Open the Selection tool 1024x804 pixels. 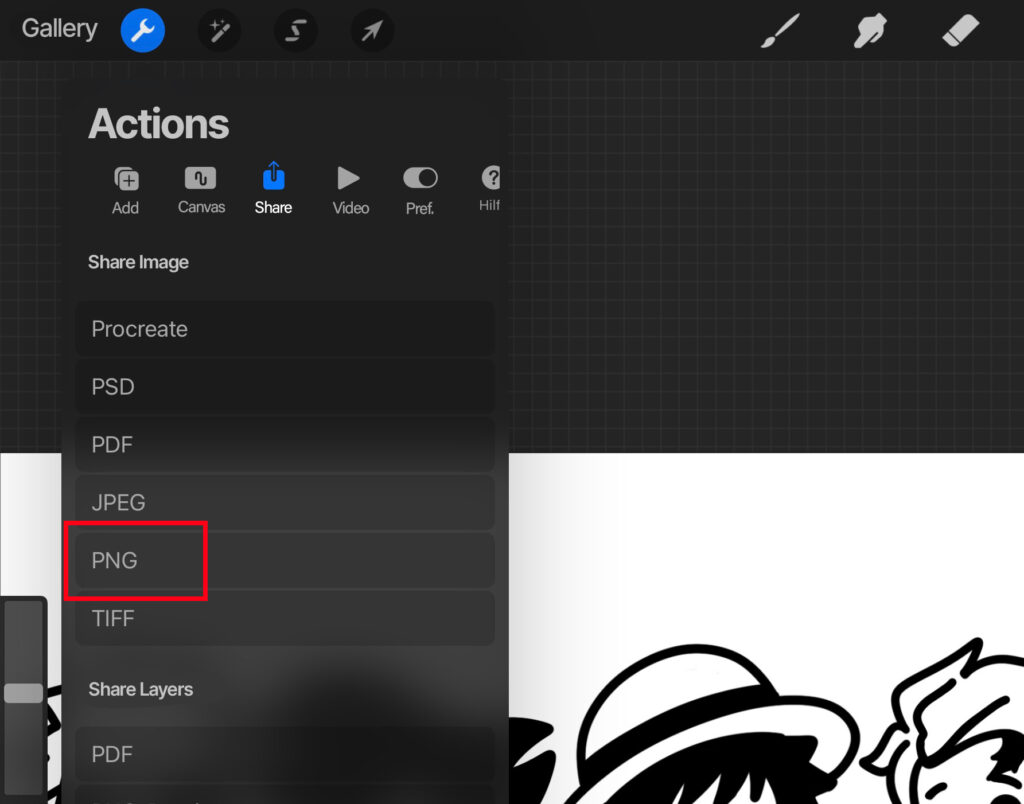(x=296, y=30)
